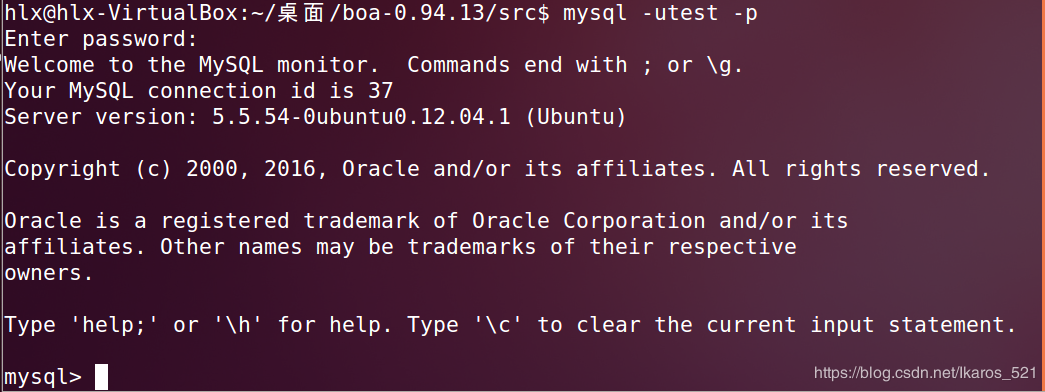Viewport: 1045px width, 392px height.
Task: Click the 'Copyright (c) 2000, 2016' text
Action: 167,169
